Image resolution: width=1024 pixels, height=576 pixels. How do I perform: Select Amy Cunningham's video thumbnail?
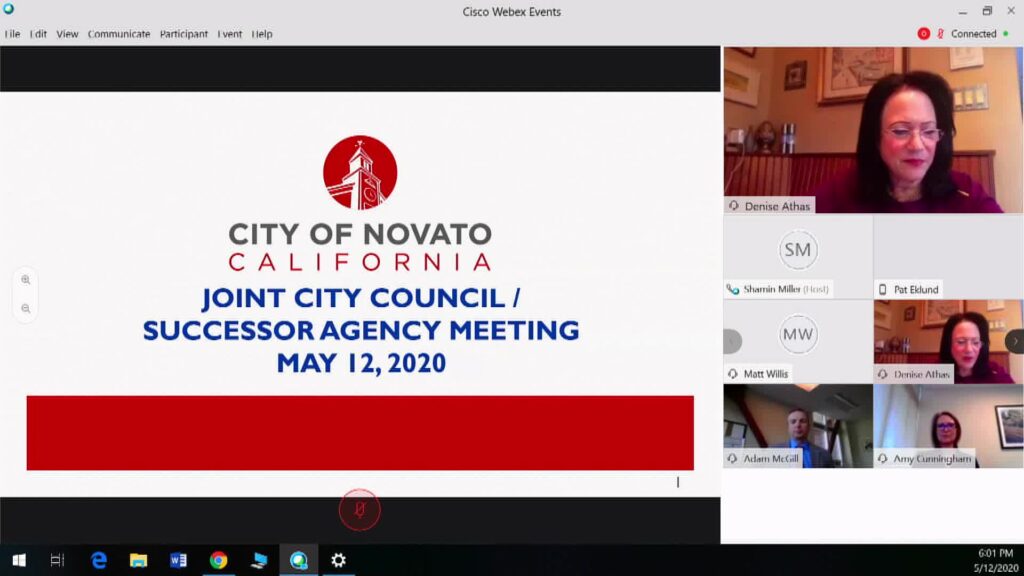[x=948, y=425]
